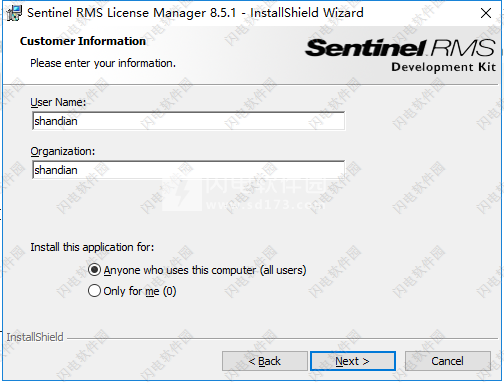Viewport: 504px width, 383px height.
Task: Close the InstallShield Wizard window
Action: pyautogui.click(x=486, y=13)
